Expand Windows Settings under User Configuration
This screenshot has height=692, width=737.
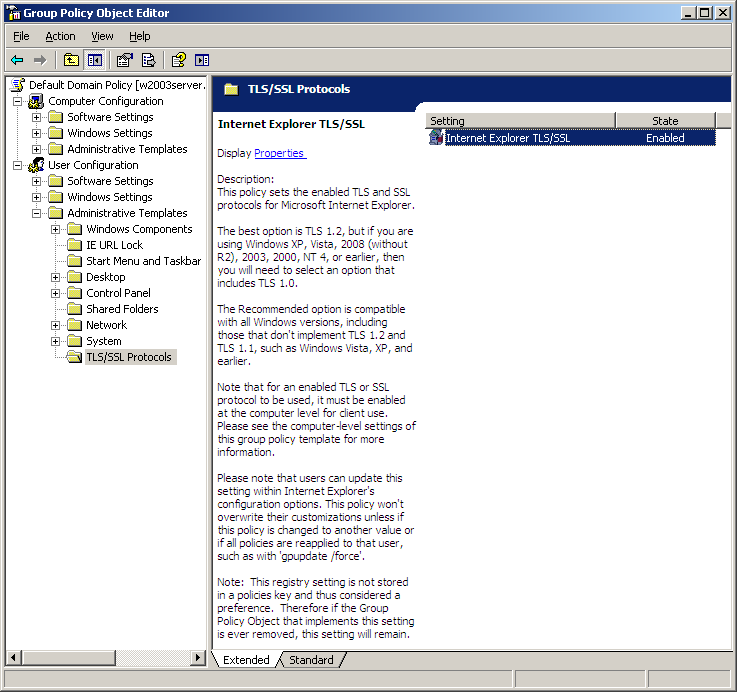point(36,197)
